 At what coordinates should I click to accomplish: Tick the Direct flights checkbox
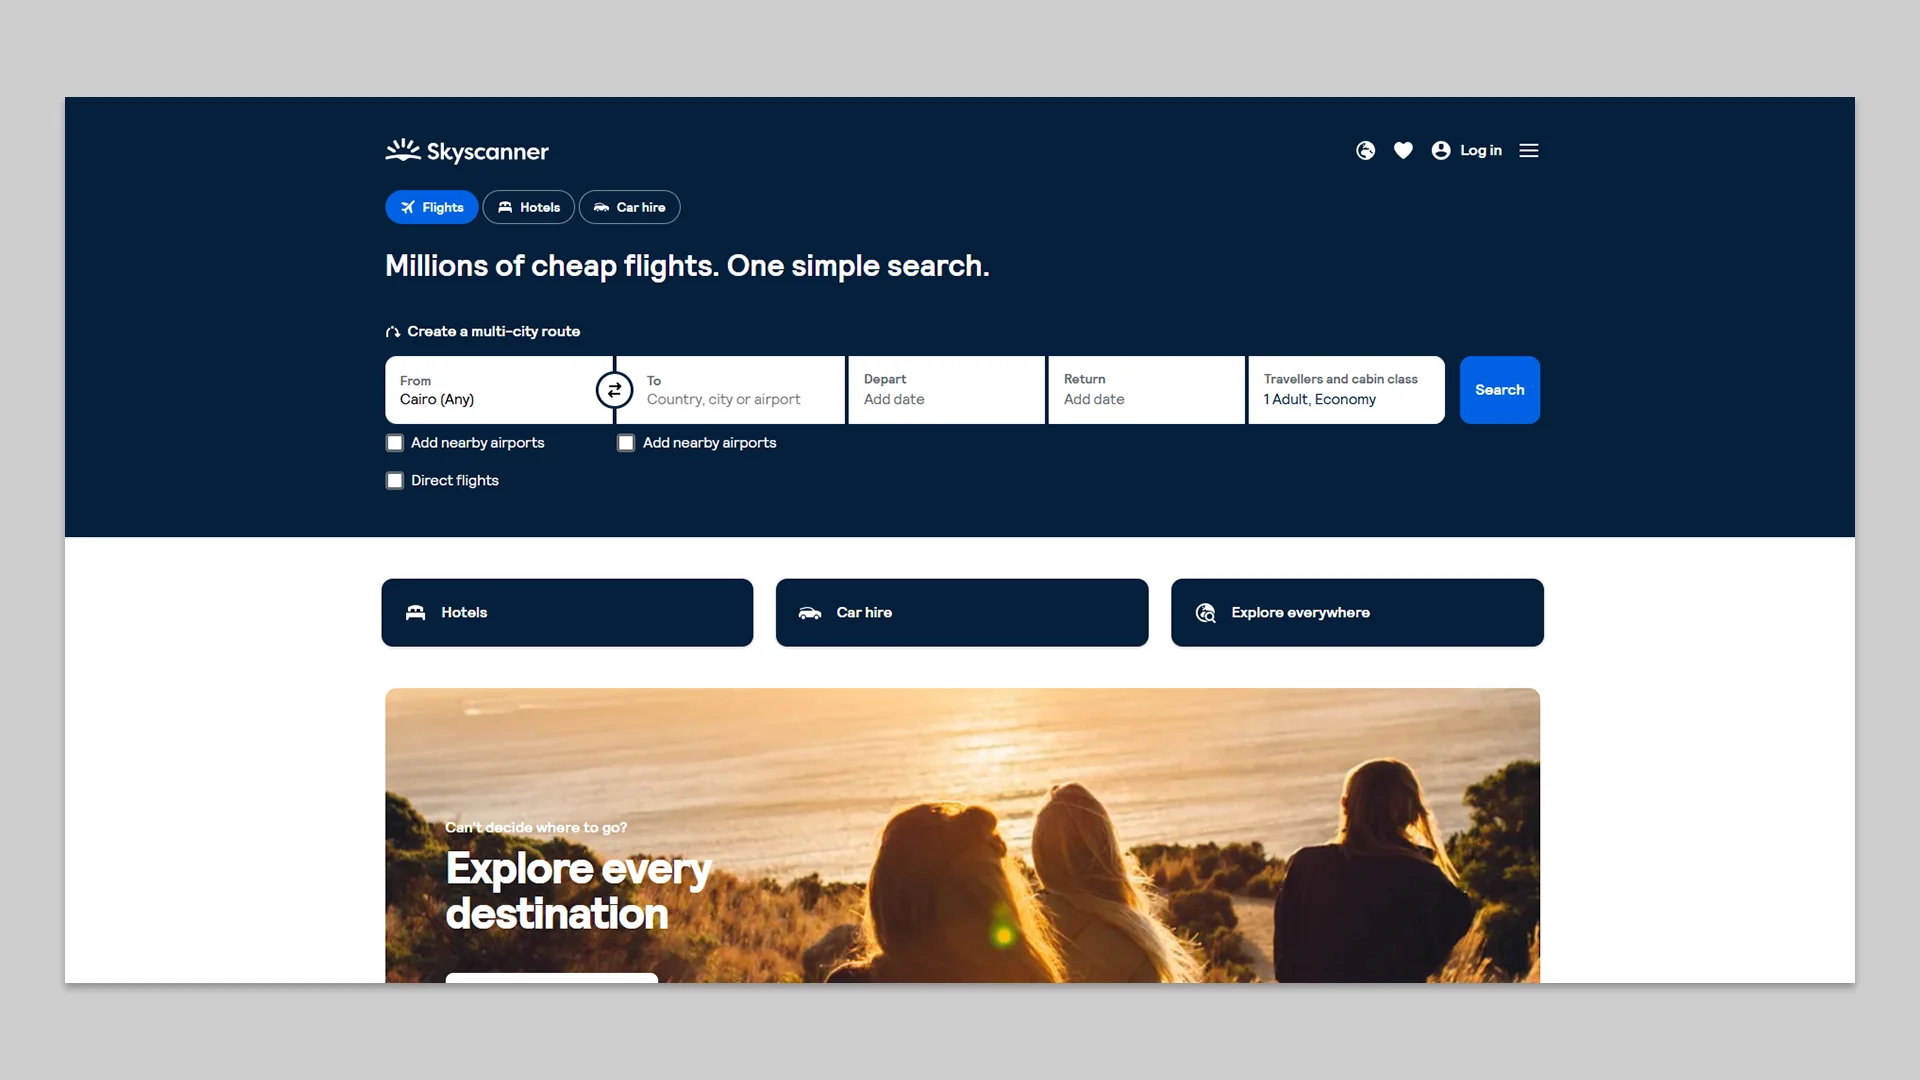point(395,481)
